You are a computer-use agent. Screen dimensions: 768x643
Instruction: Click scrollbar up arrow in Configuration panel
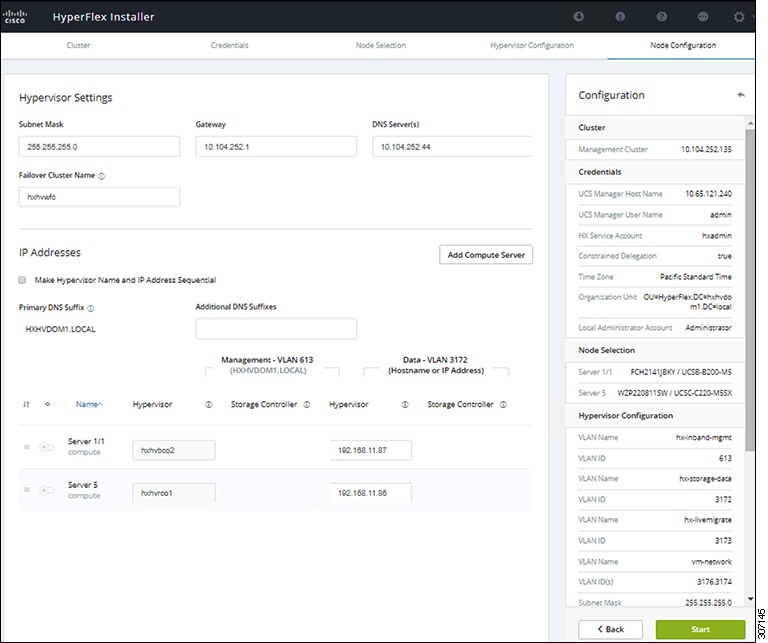[x=750, y=122]
